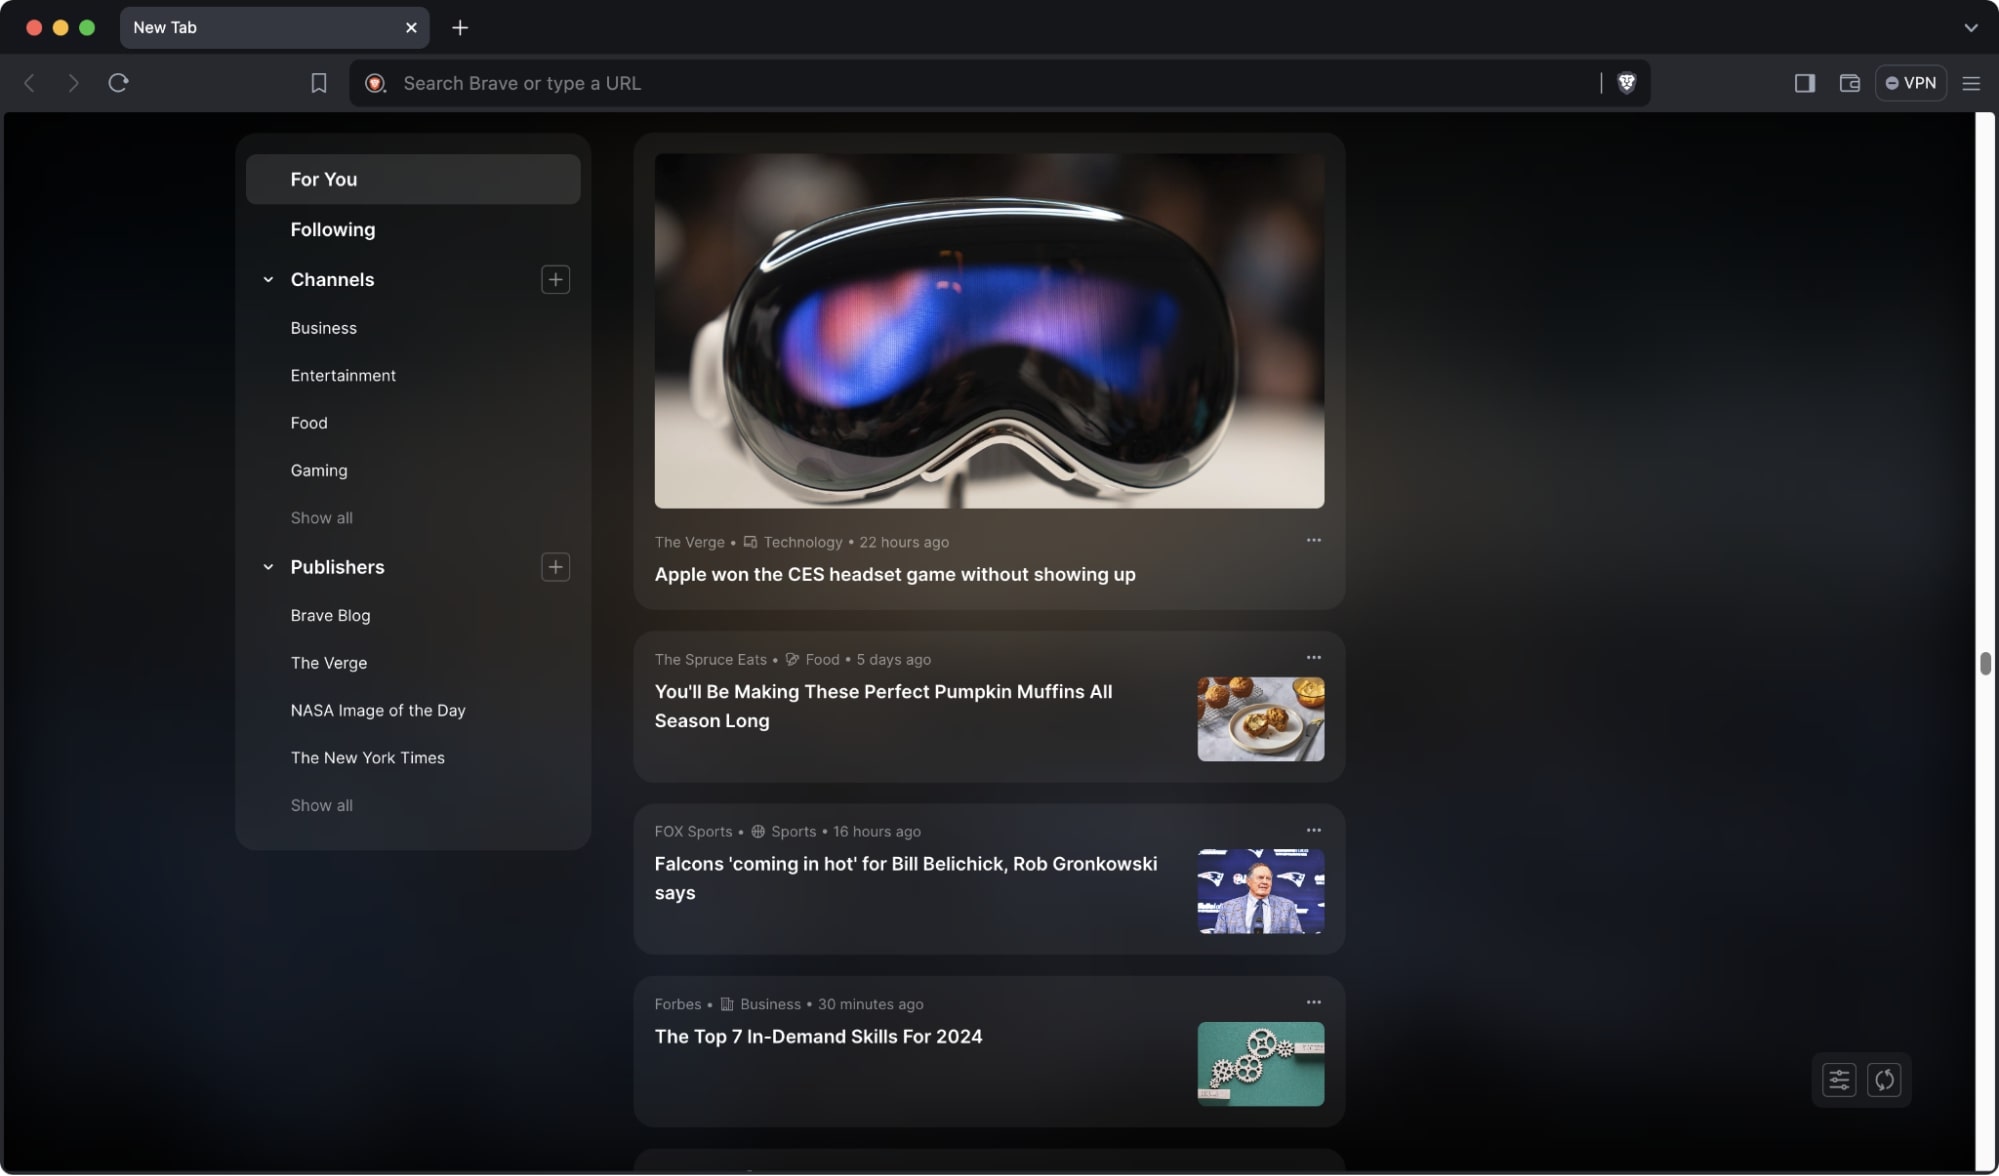Open the VPN button
Image resolution: width=1999 pixels, height=1176 pixels.
(x=1910, y=83)
